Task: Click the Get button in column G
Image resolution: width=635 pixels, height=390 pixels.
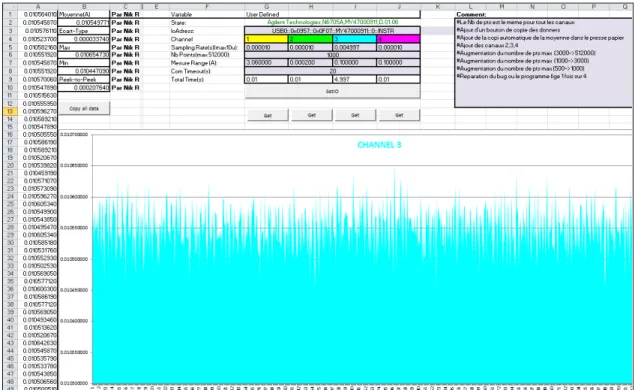Action: pos(268,115)
